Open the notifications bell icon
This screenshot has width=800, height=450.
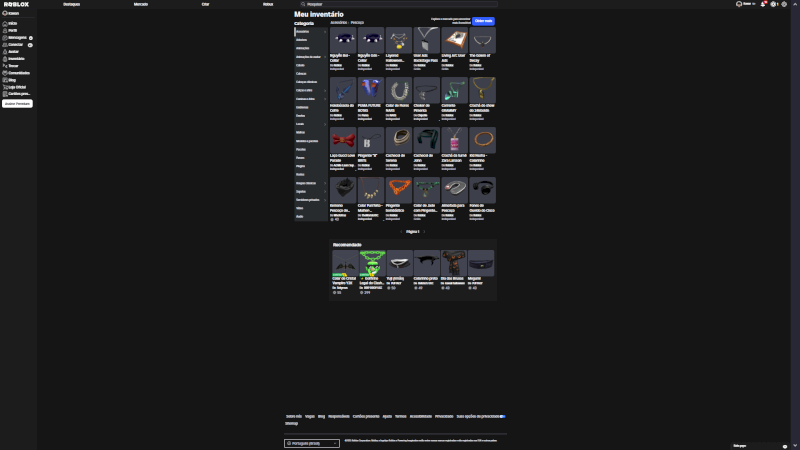(763, 4)
